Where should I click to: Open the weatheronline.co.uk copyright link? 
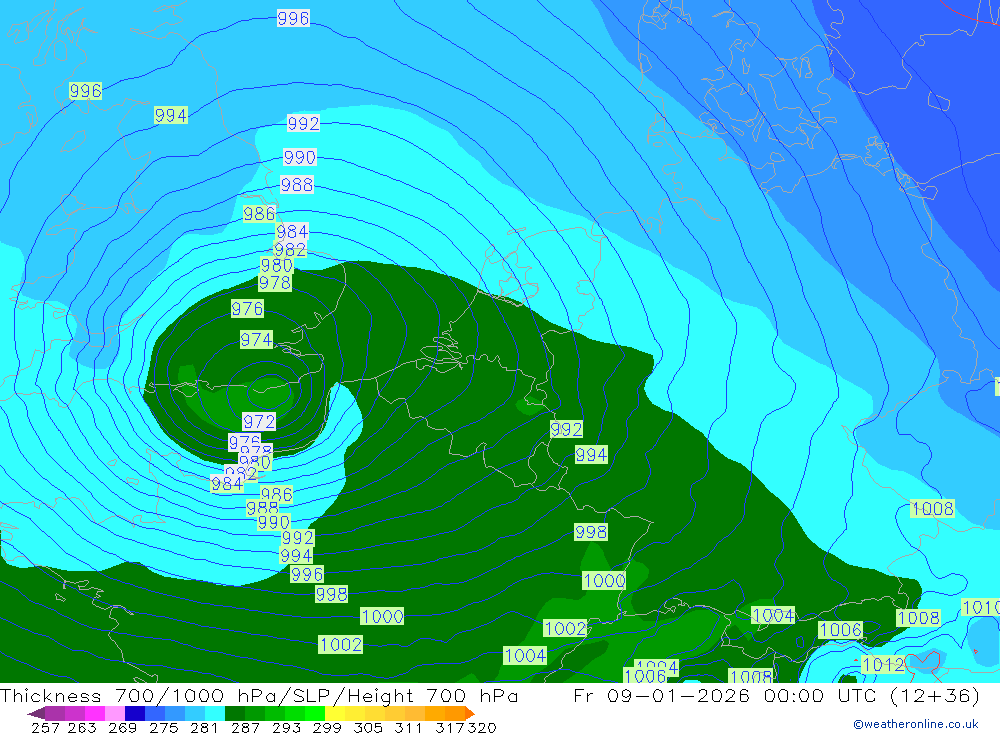pyautogui.click(x=916, y=724)
